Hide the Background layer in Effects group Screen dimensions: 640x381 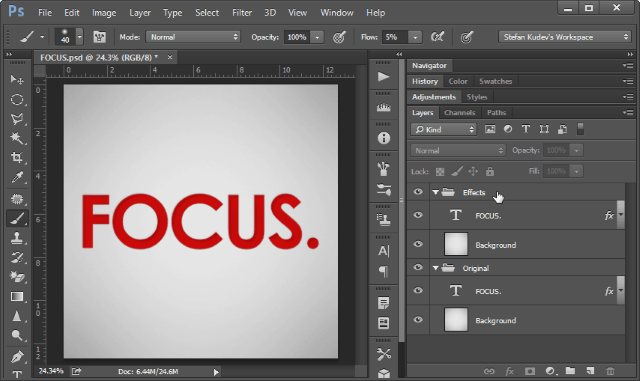coord(418,244)
